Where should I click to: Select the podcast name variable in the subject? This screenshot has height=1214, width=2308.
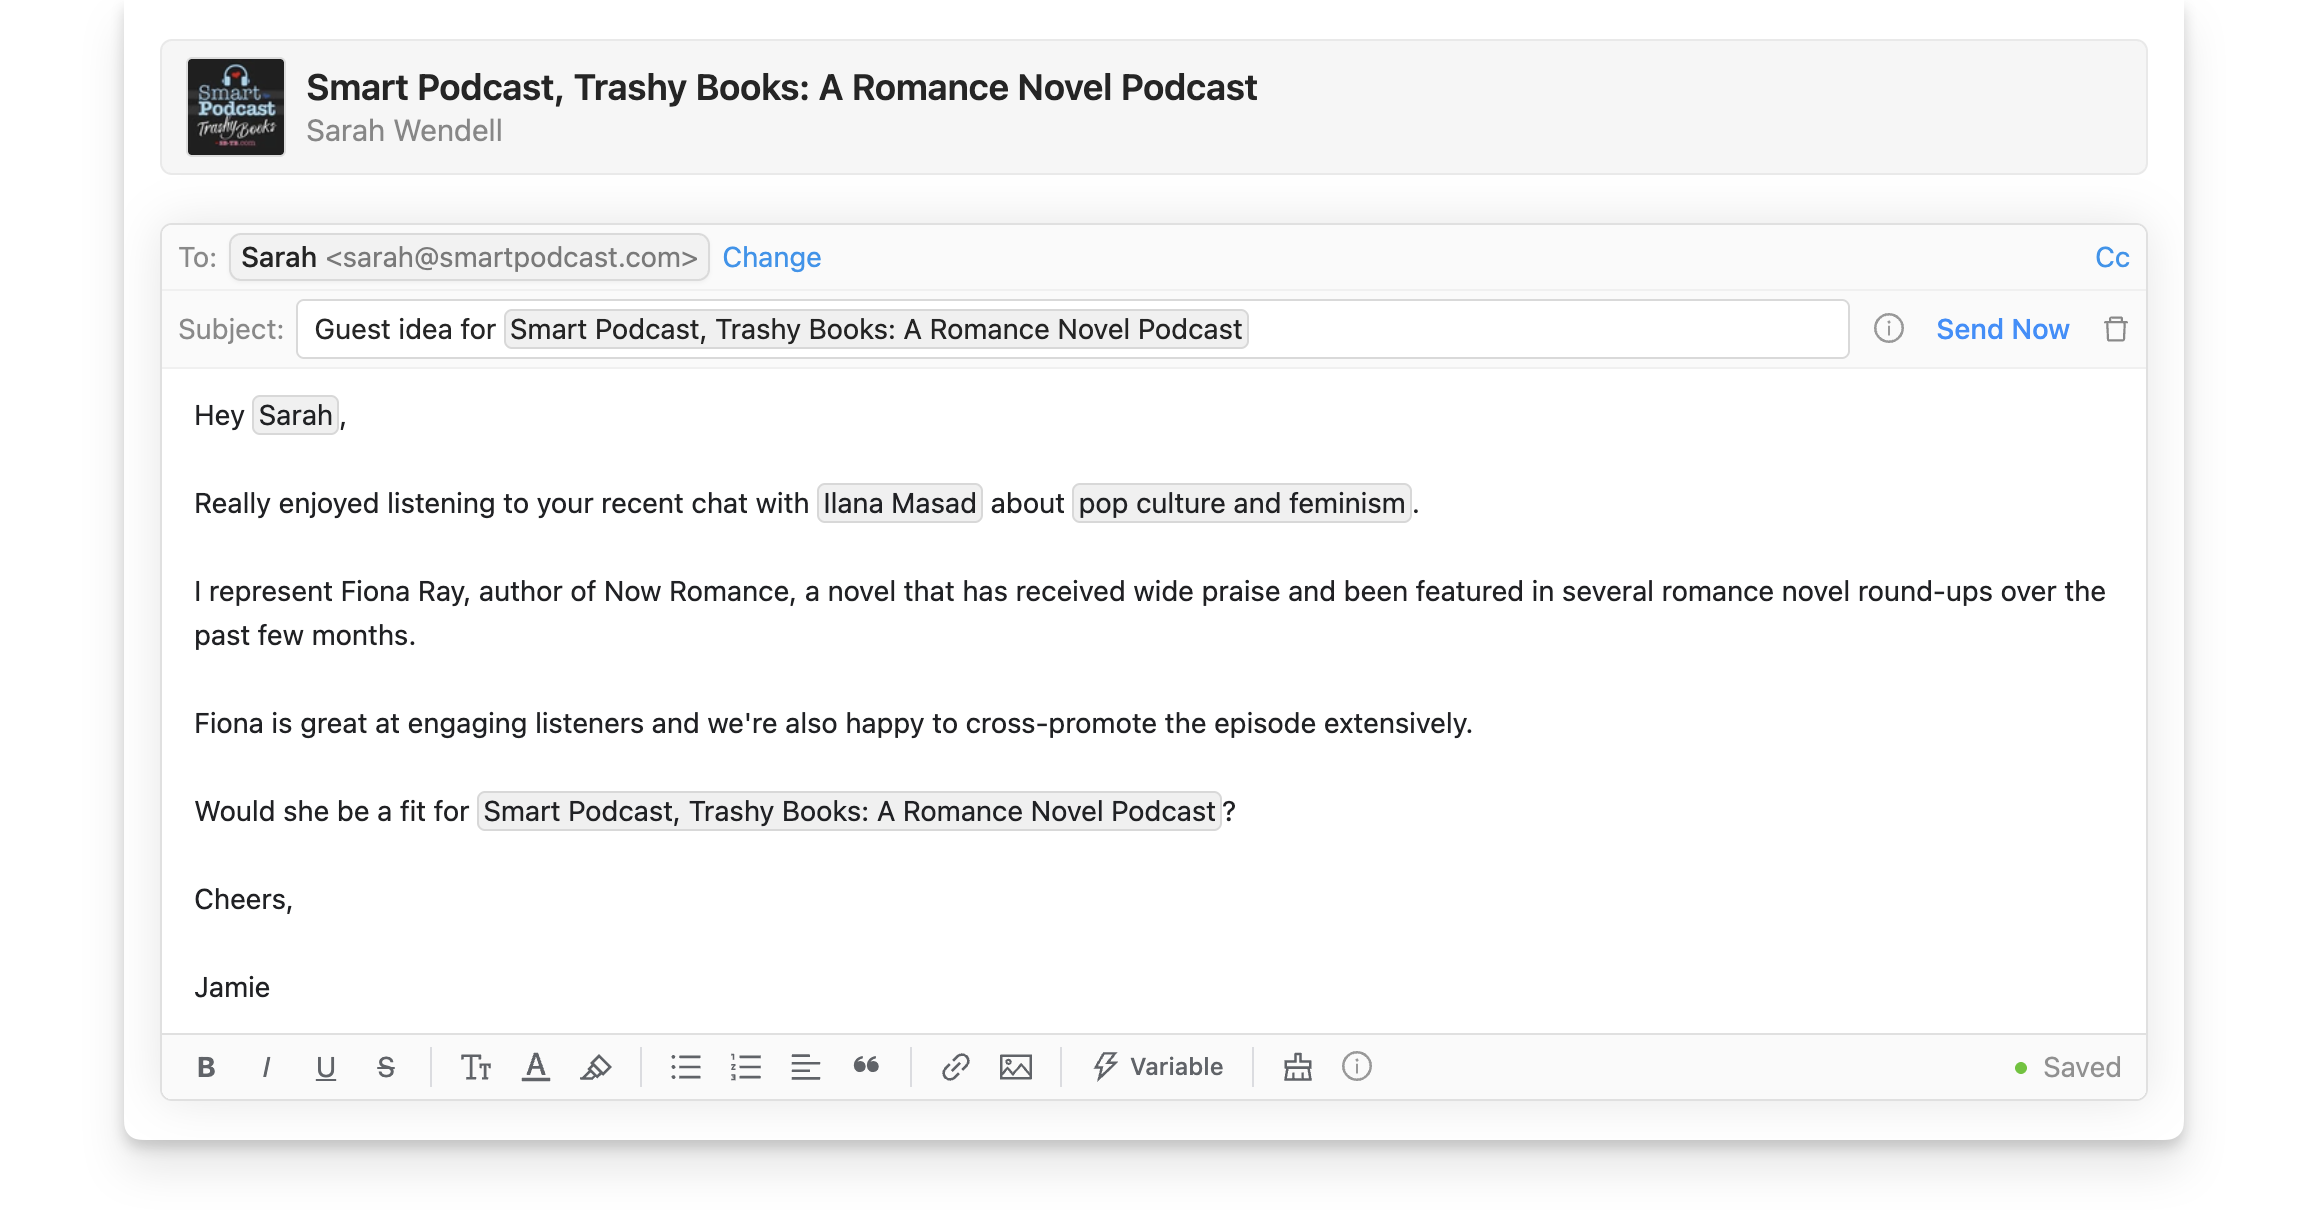(876, 329)
